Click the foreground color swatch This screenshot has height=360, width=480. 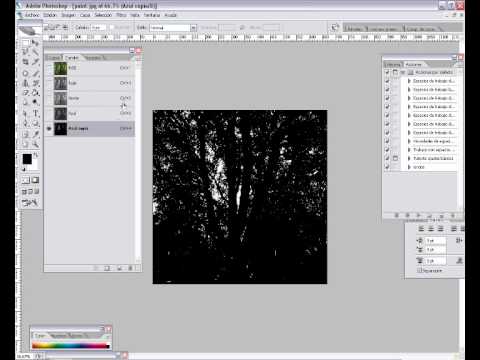coord(27,159)
